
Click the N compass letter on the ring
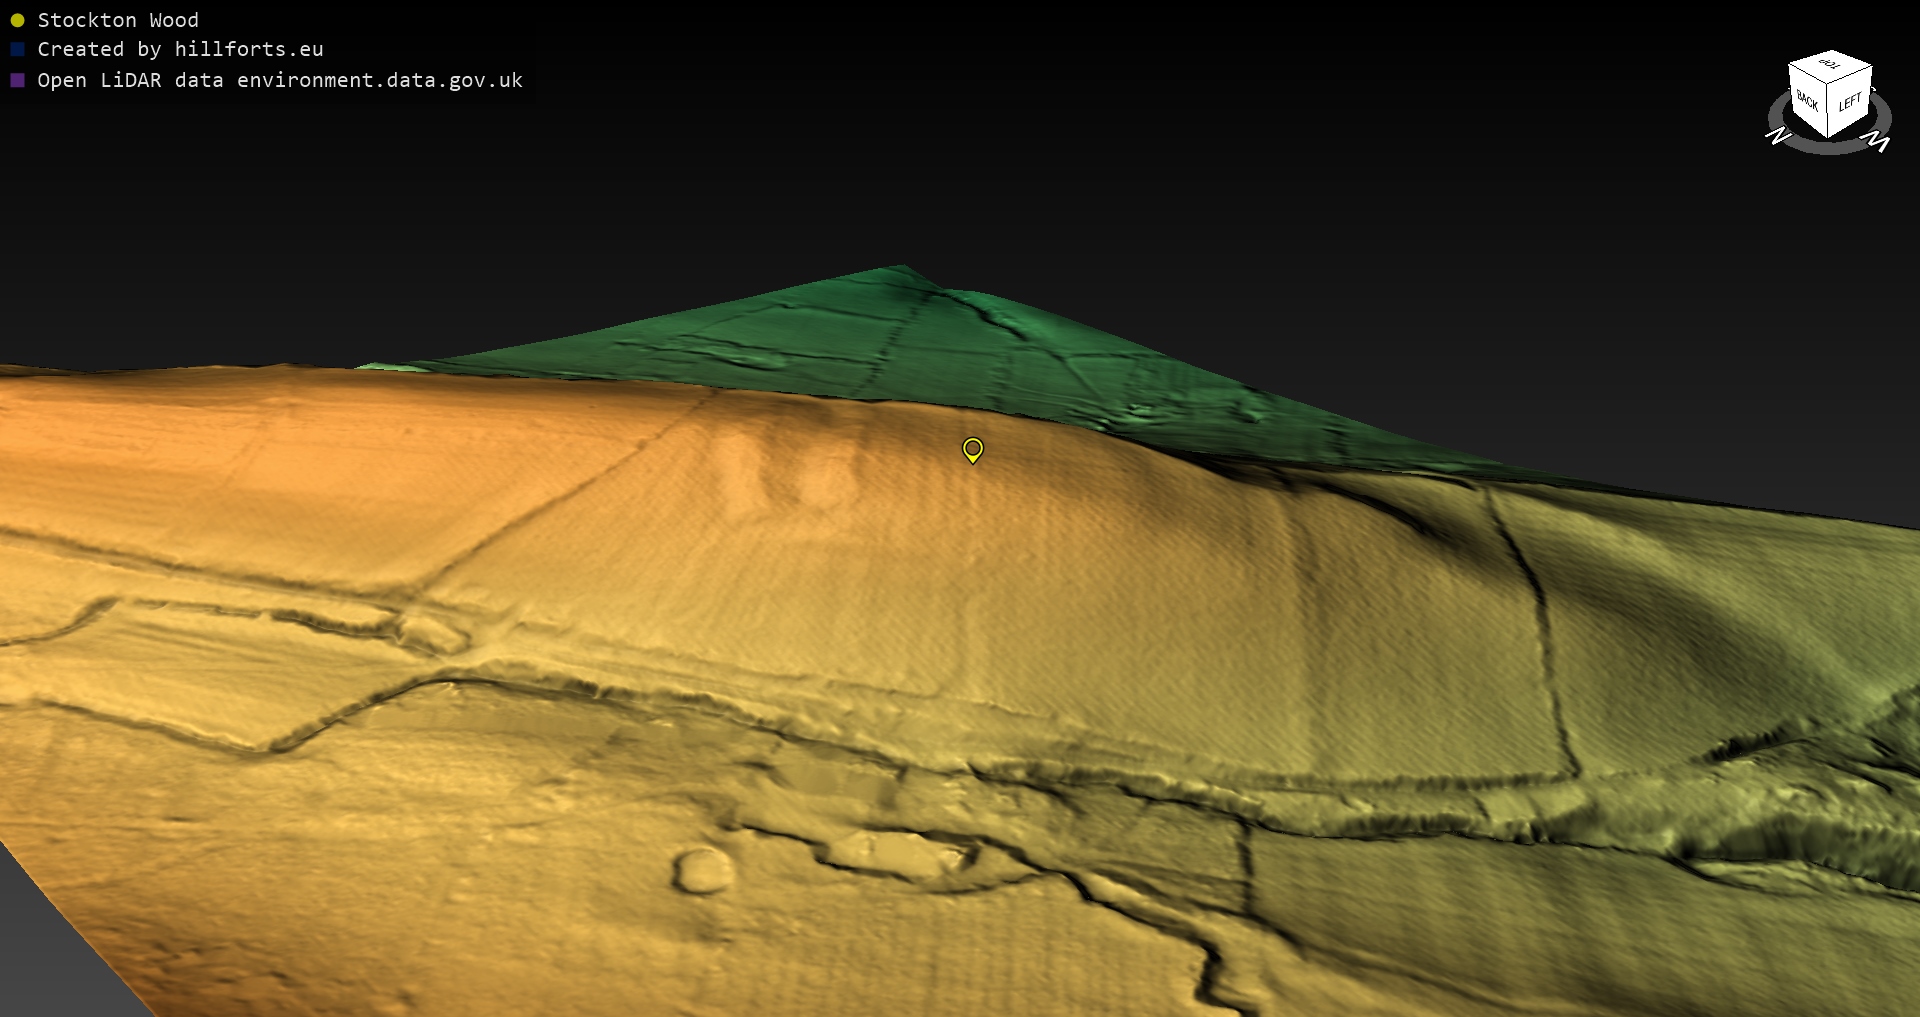coord(1778,135)
